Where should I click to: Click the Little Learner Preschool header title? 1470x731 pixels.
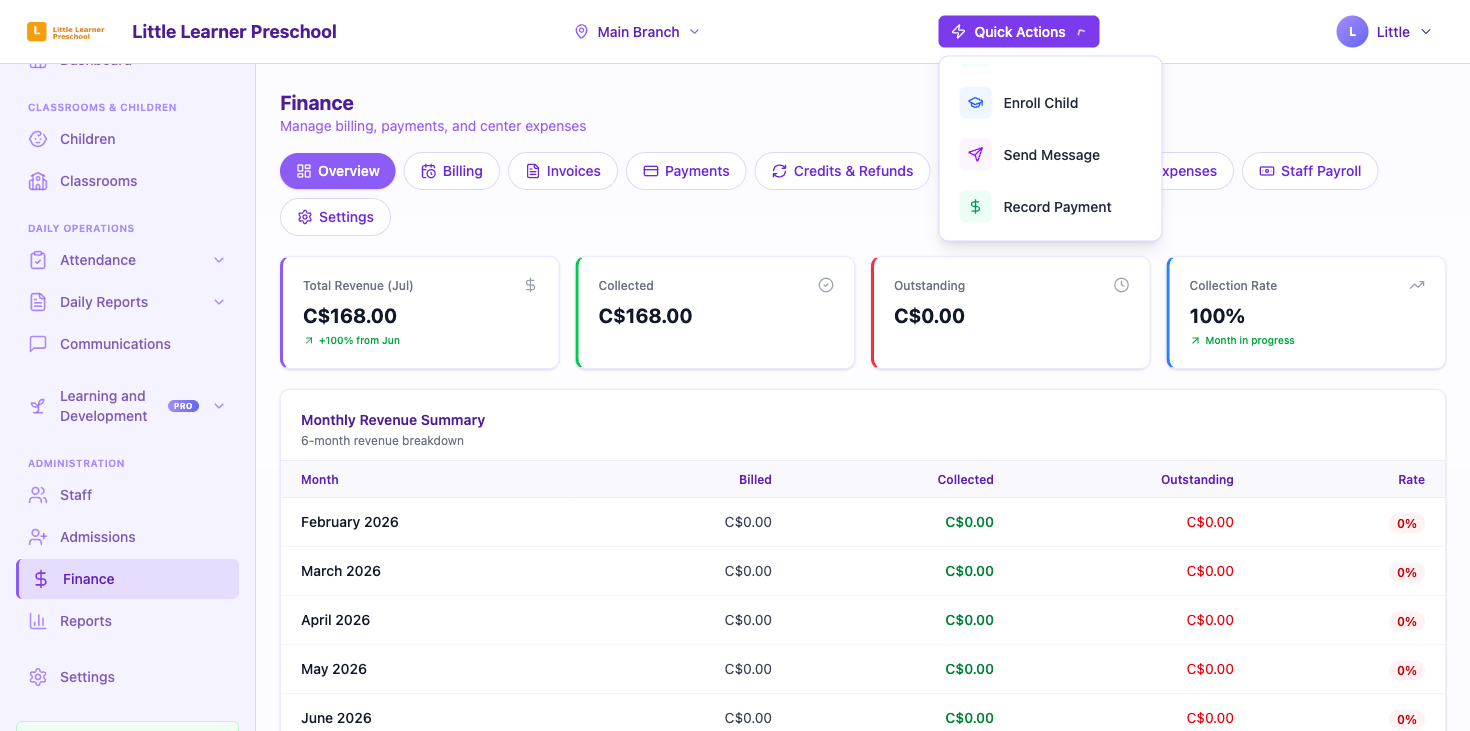[234, 32]
